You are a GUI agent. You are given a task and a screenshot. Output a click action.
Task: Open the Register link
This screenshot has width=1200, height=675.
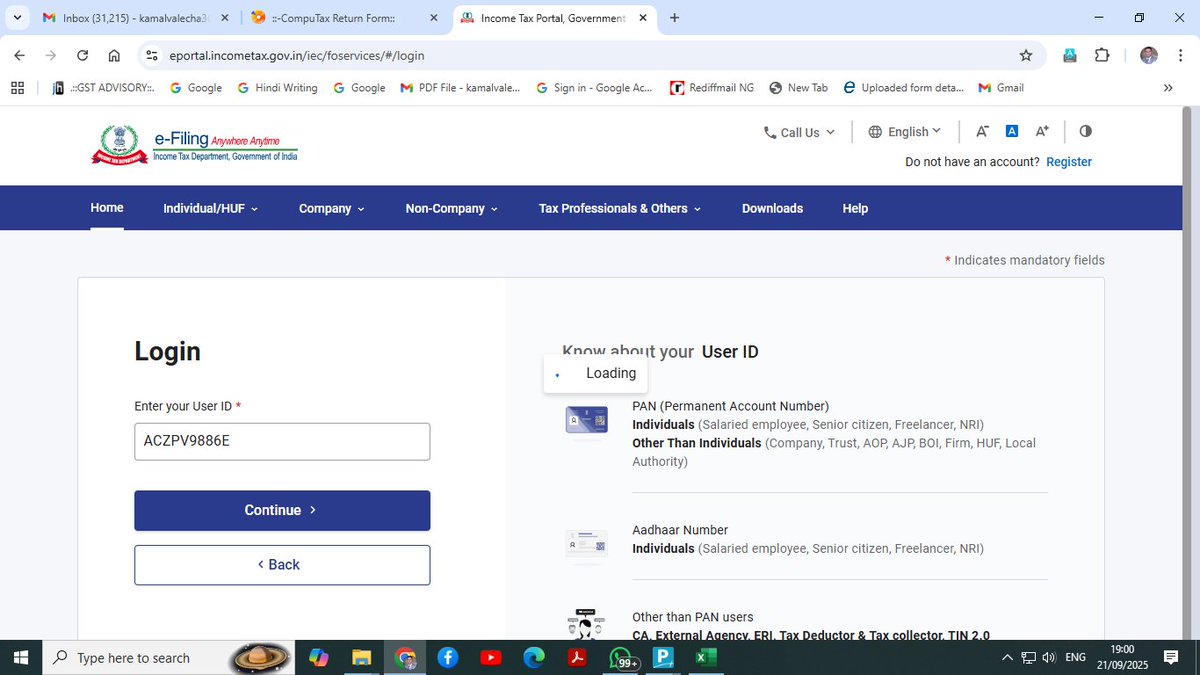click(x=1068, y=161)
